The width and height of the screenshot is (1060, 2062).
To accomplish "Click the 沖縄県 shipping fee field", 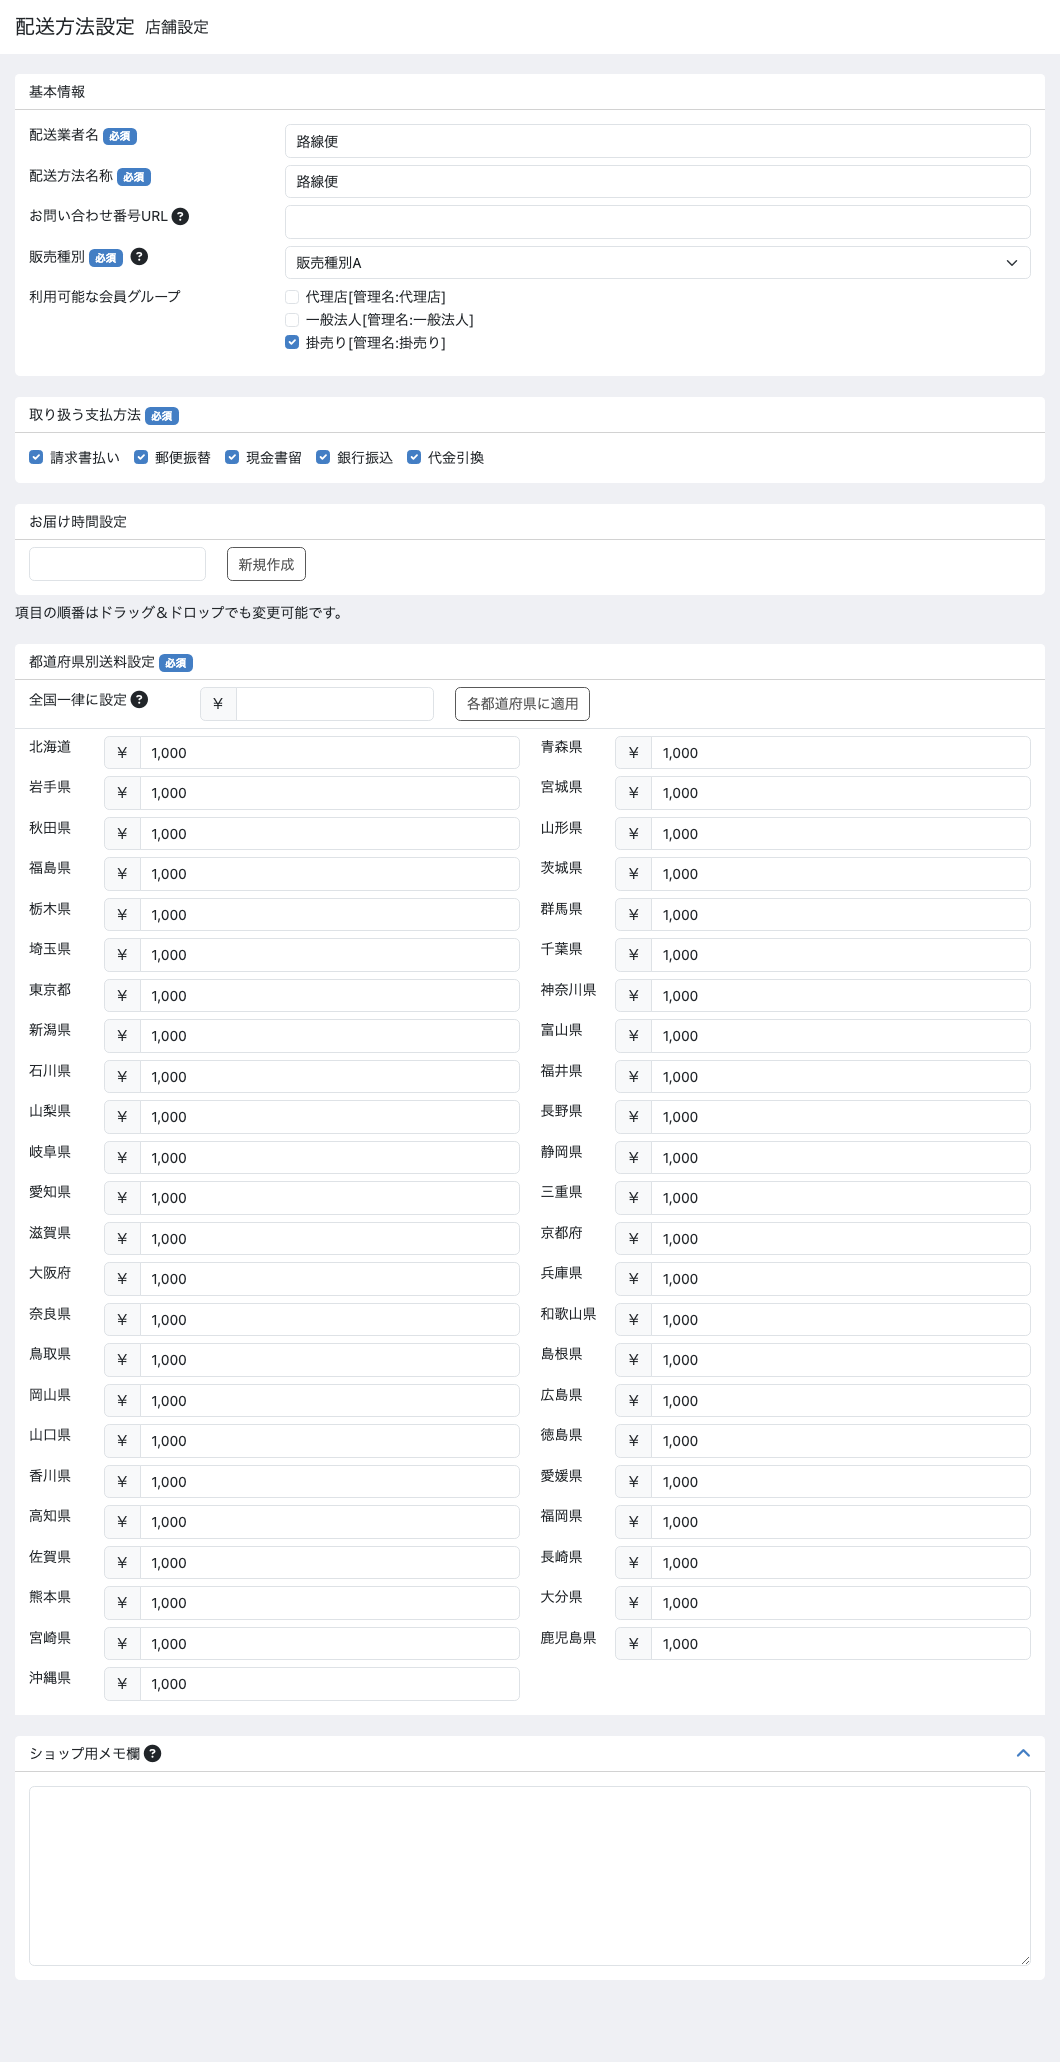I will point(329,1684).
